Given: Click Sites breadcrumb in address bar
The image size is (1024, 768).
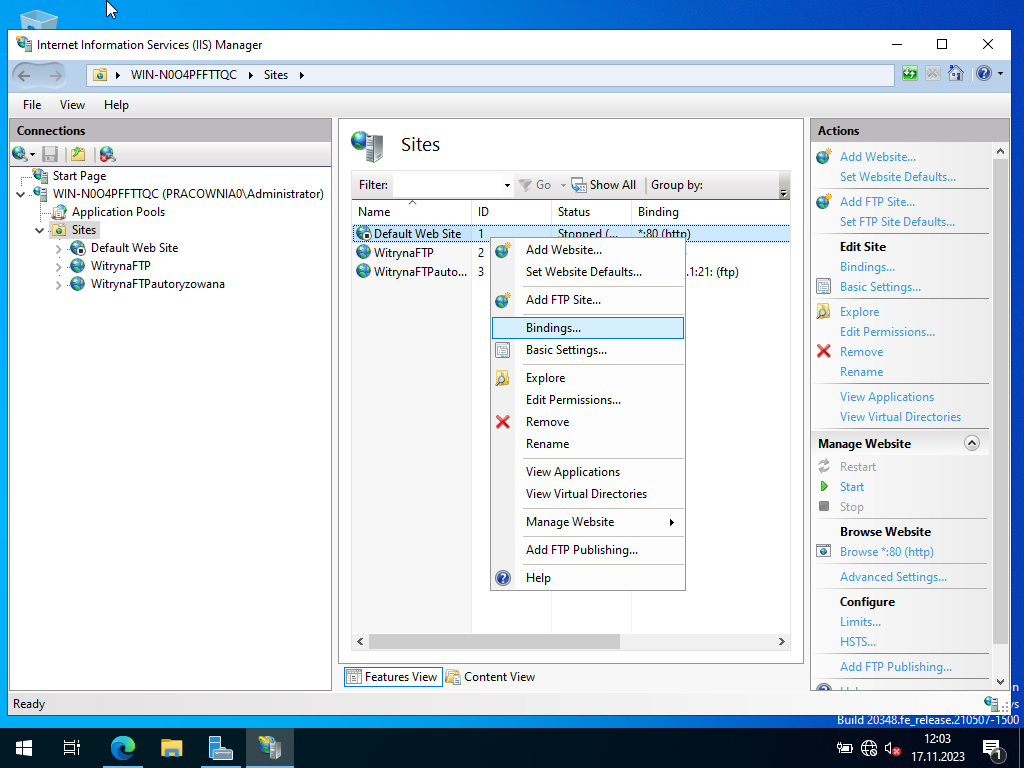Looking at the screenshot, I should (276, 75).
